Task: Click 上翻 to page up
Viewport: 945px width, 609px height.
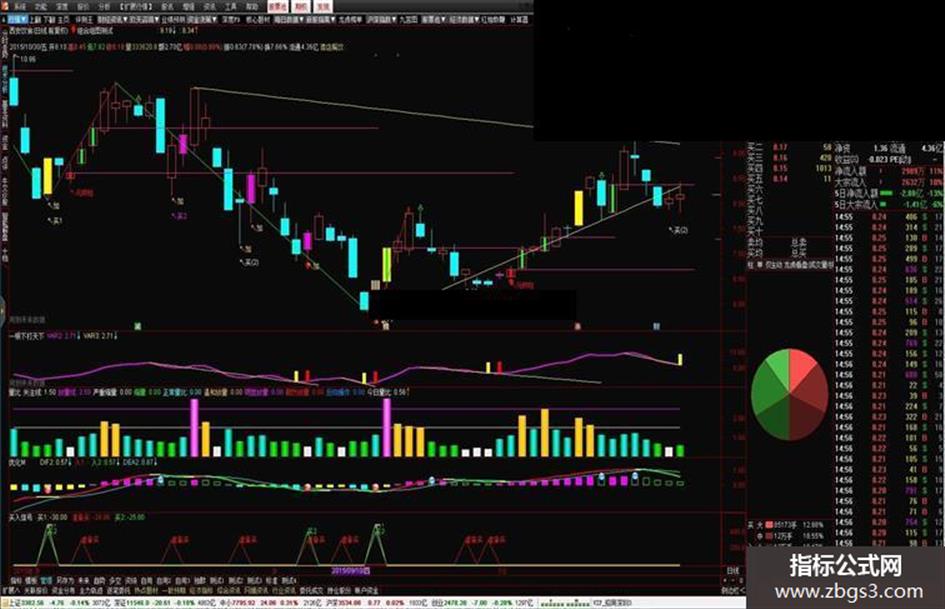Action: 36,19
